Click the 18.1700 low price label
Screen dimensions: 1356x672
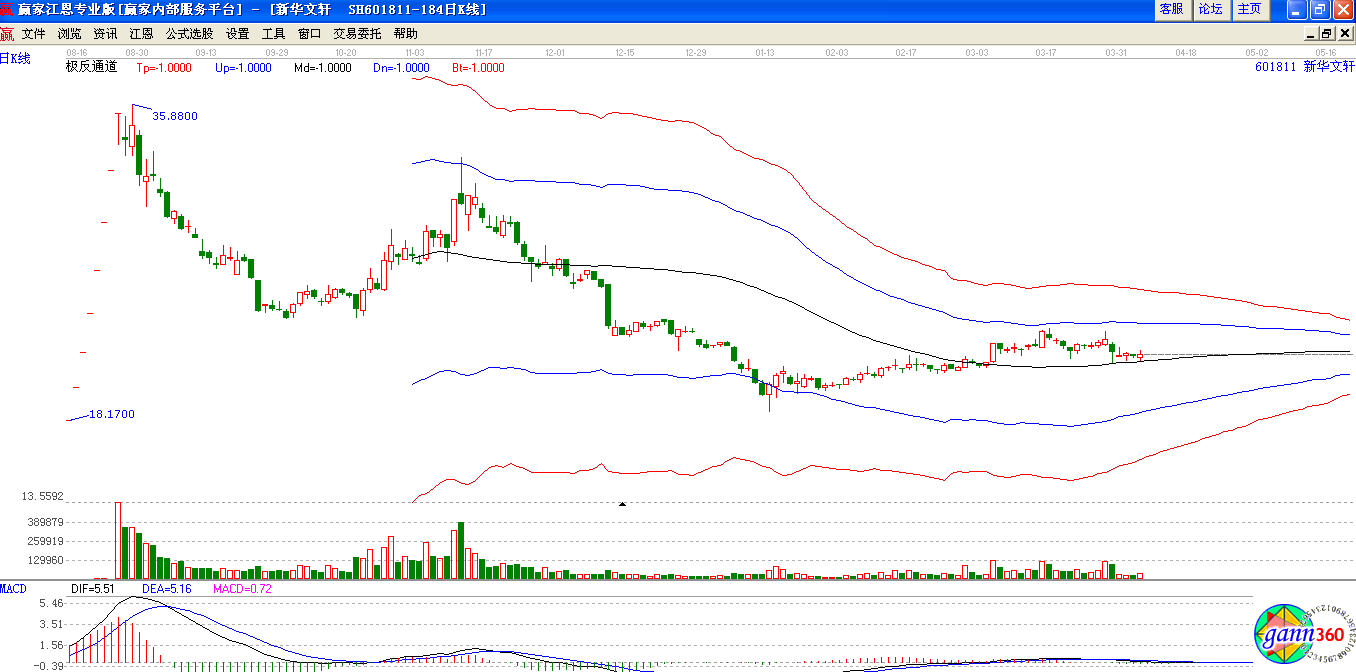(112, 414)
